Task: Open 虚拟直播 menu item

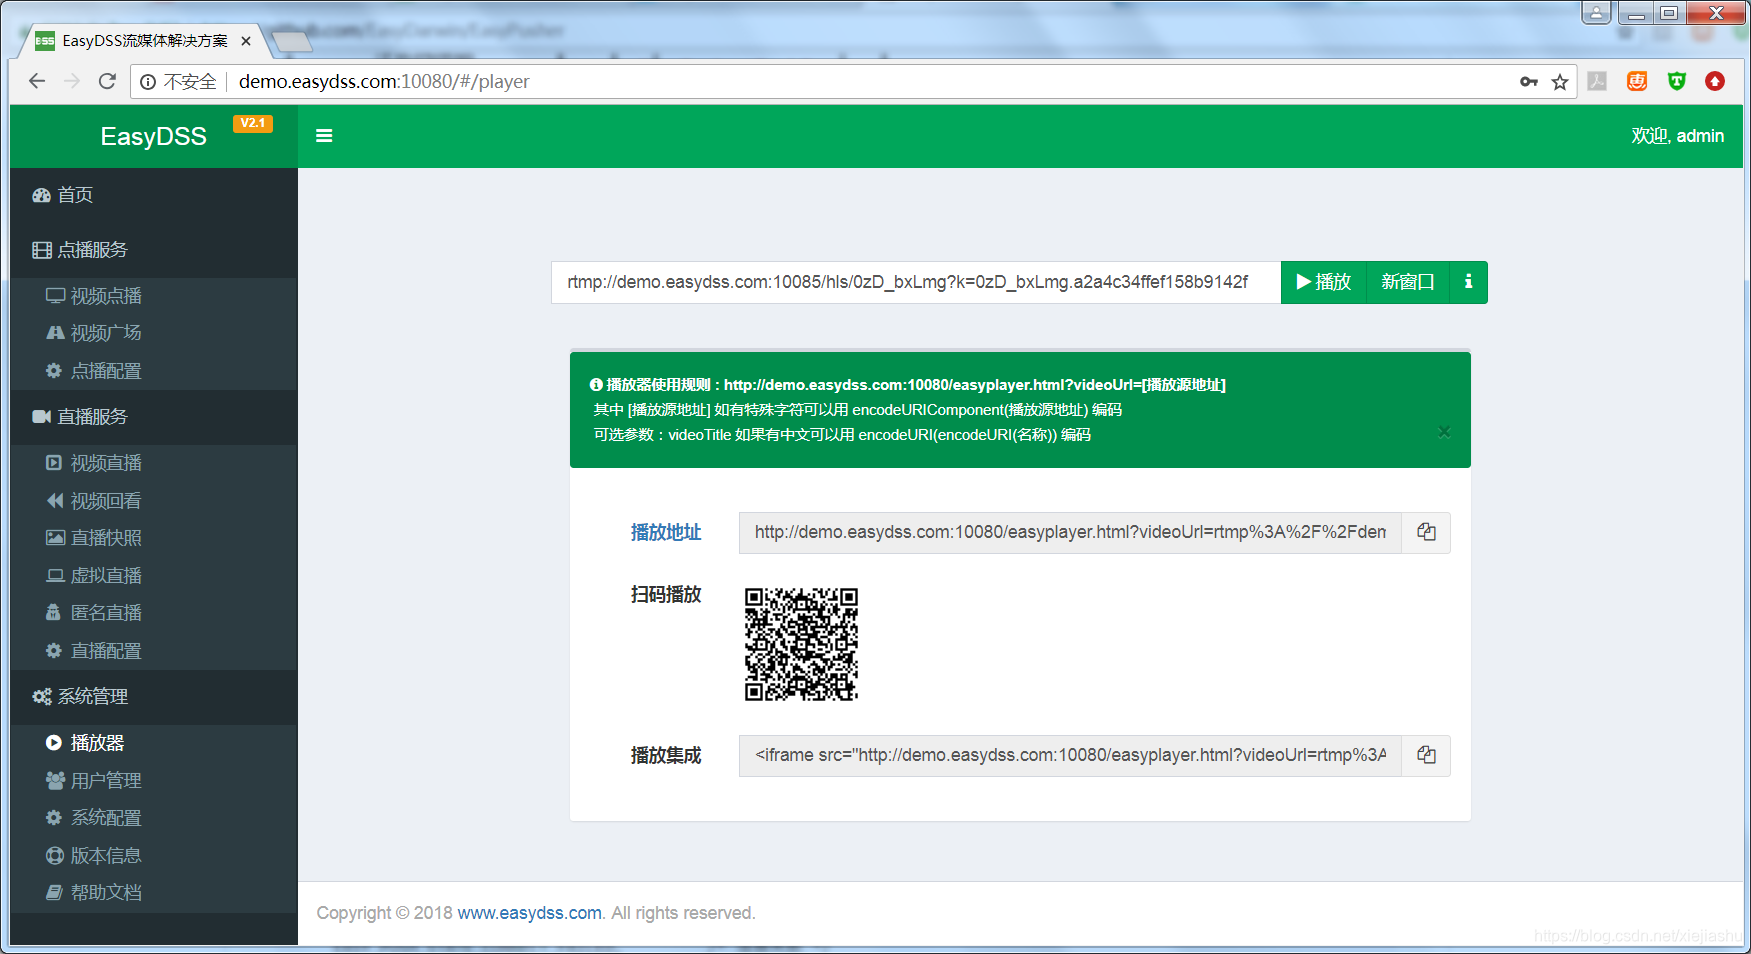Action: pos(154,576)
